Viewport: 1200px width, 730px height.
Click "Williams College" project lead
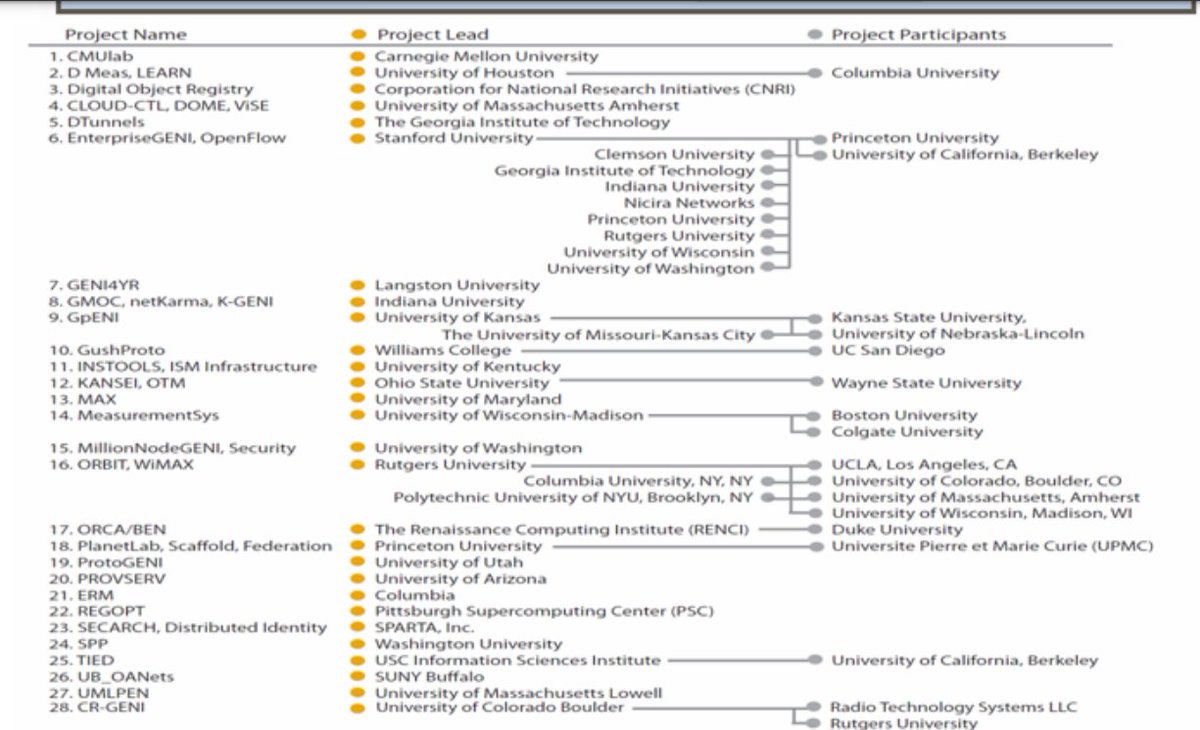click(443, 350)
